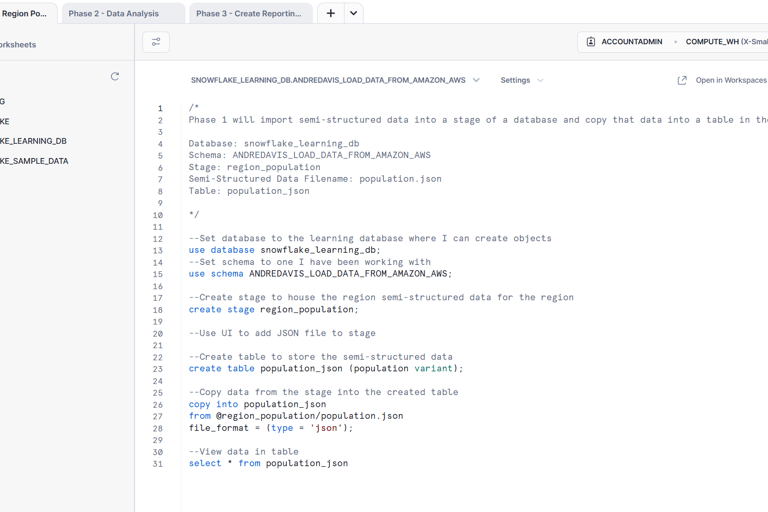768x512 pixels.
Task: Open the ACCOUNTADMIN role selector
Action: pyautogui.click(x=631, y=42)
